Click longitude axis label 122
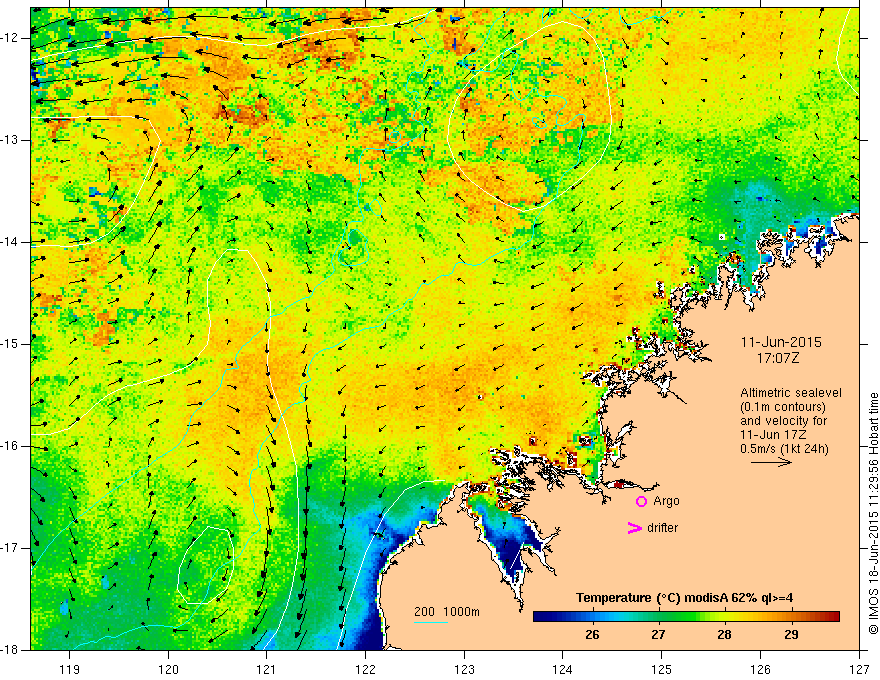This screenshot has height=680, width=880. 365,669
